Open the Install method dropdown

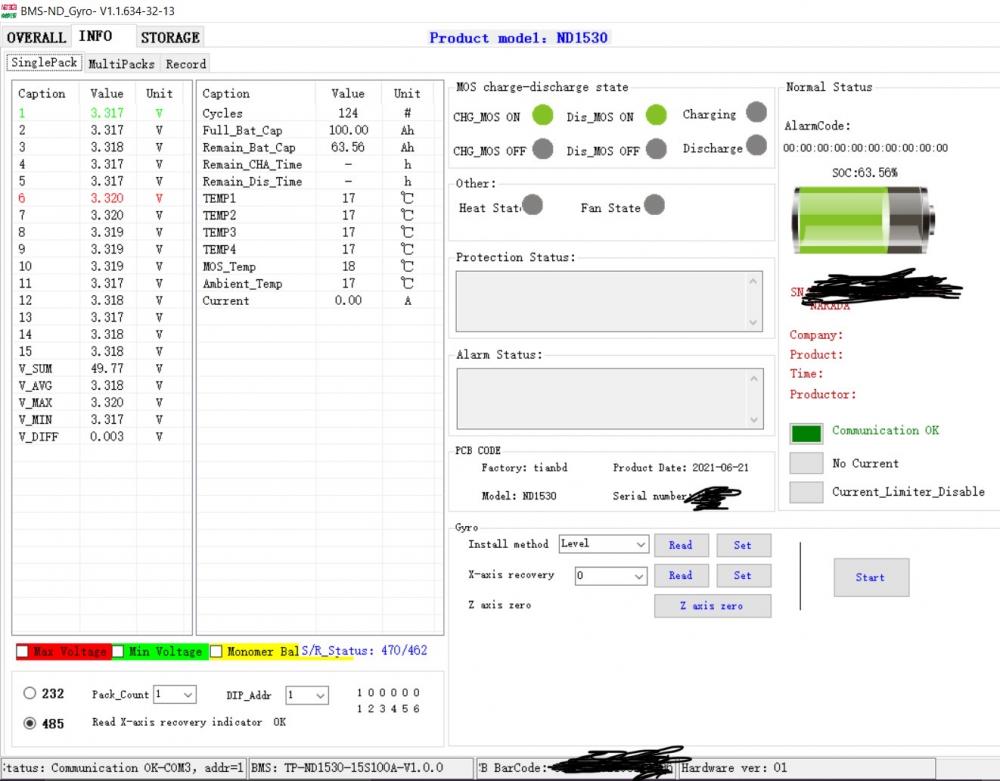click(x=603, y=544)
